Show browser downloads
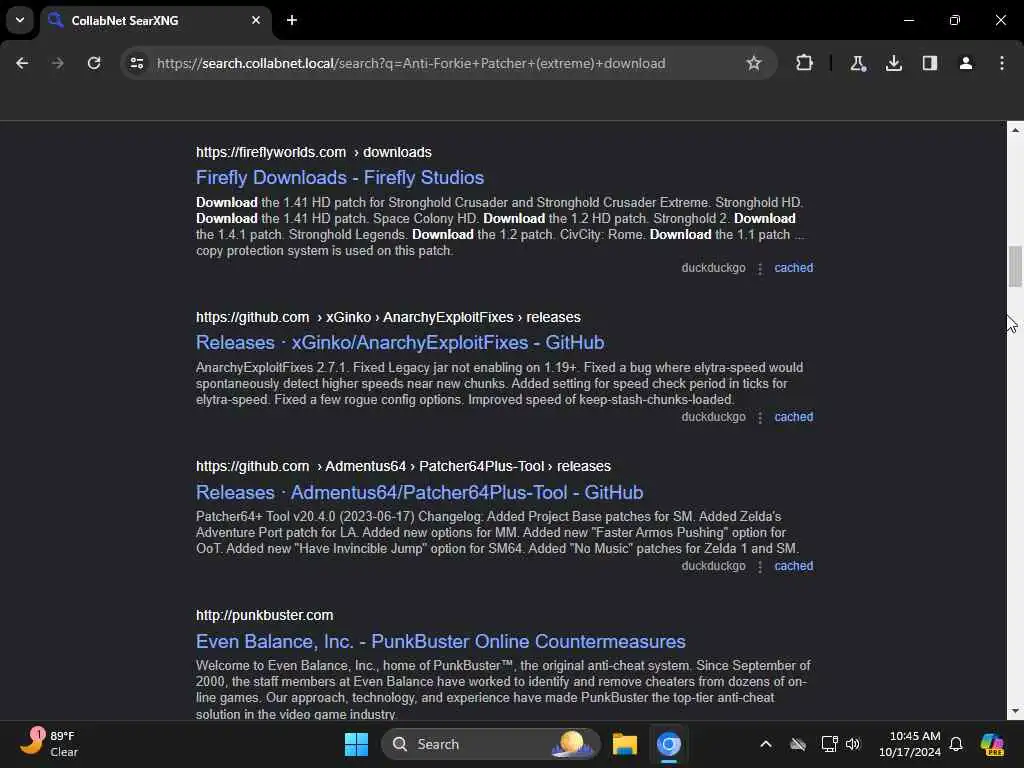 [893, 63]
